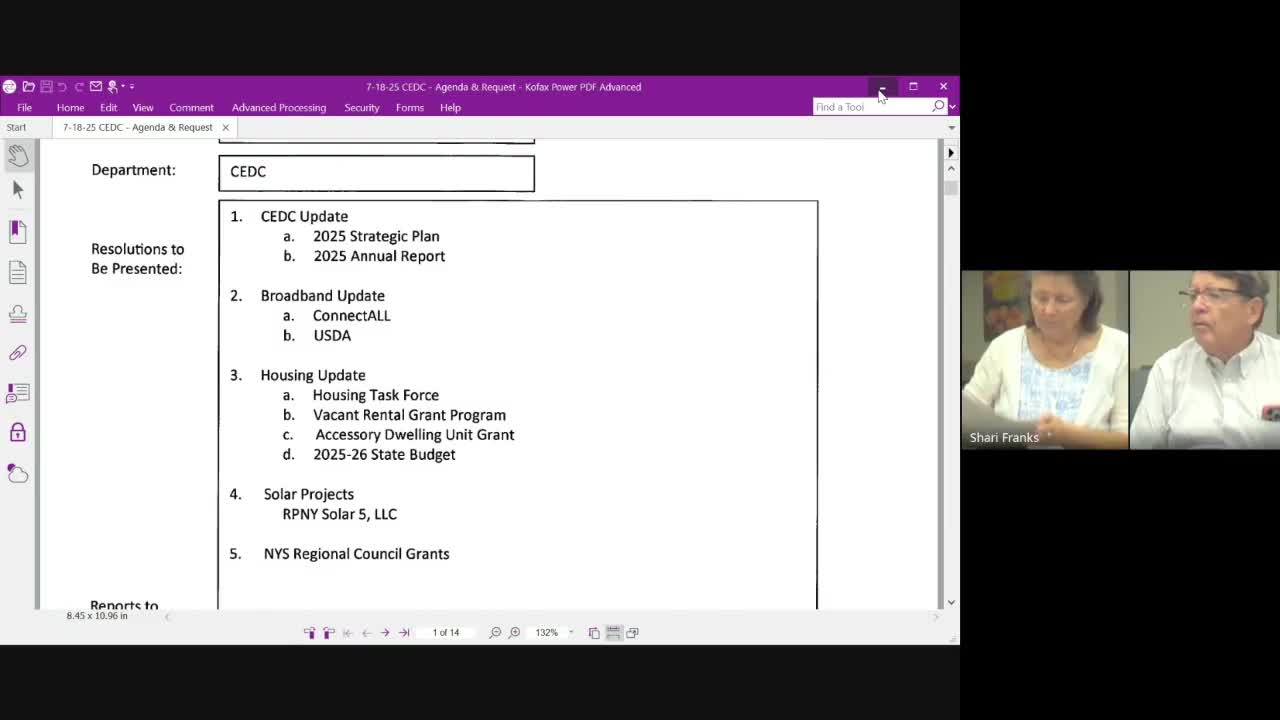The height and width of the screenshot is (720, 1280).
Task: Open the Pages panel in left sidebar
Action: [x=18, y=272]
